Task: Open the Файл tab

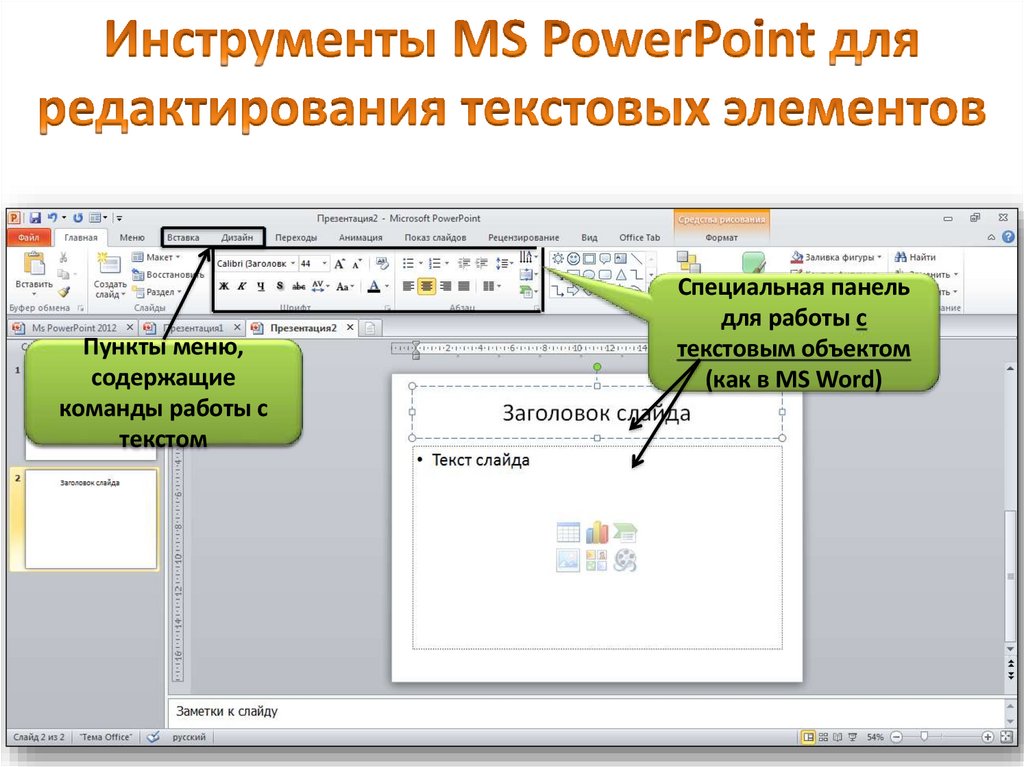Action: coord(28,237)
